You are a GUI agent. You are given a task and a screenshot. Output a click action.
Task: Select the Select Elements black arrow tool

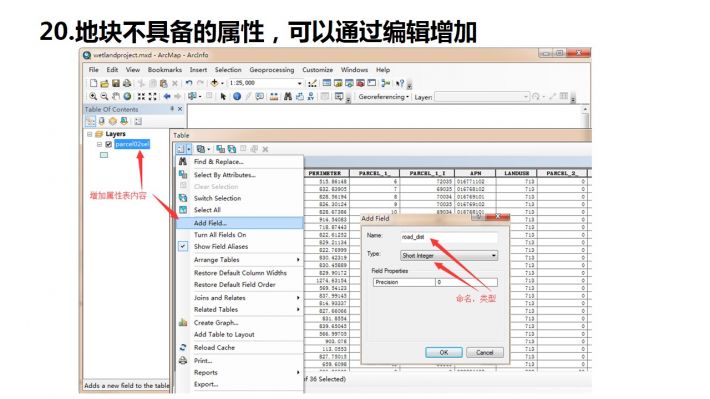223,96
